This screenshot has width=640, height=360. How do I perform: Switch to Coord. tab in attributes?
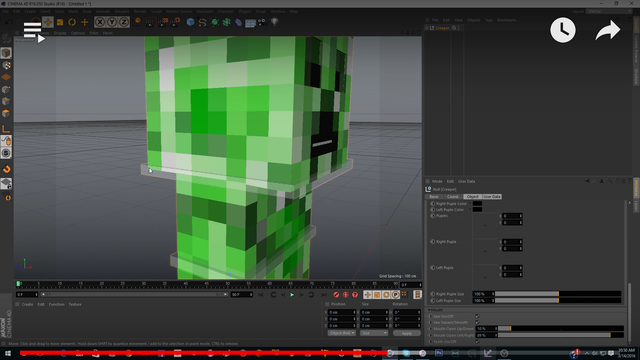453,197
